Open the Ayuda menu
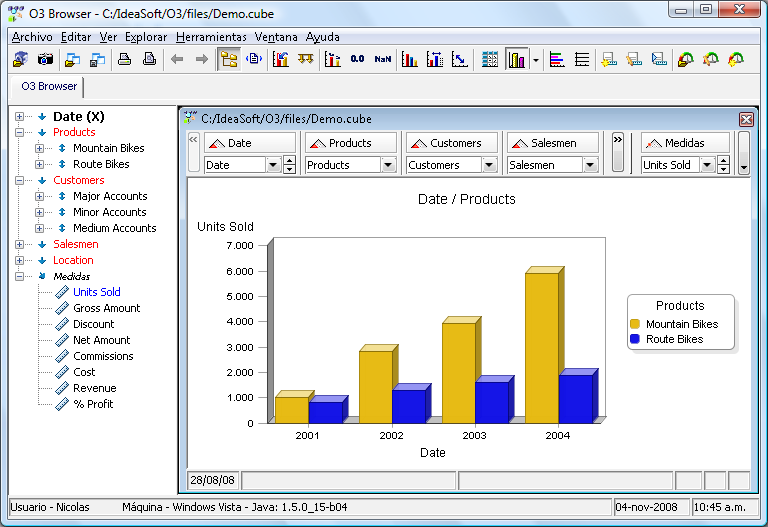The height and width of the screenshot is (527, 768). 322,37
